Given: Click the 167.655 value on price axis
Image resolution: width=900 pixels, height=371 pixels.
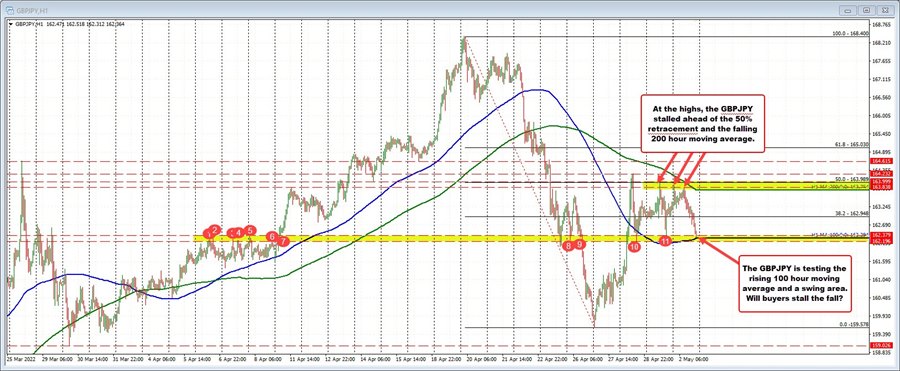Looking at the screenshot, I should [x=883, y=60].
